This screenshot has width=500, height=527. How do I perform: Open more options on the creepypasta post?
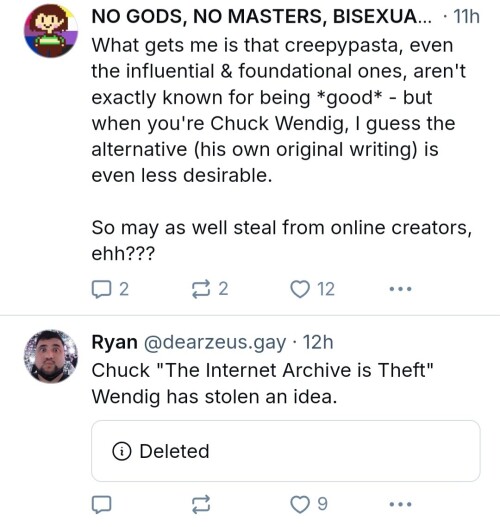(x=400, y=289)
